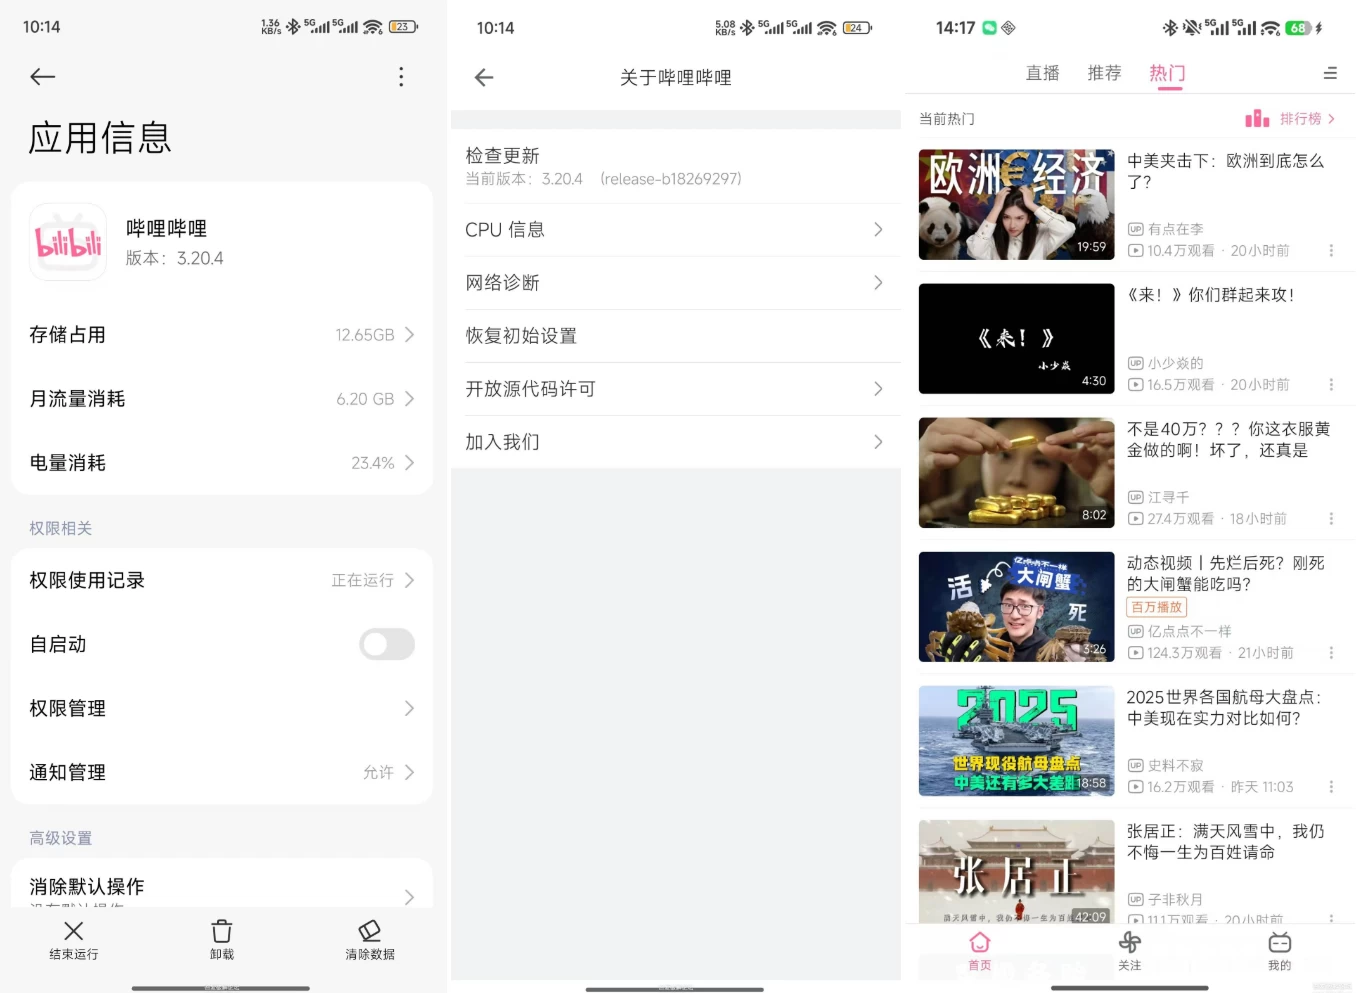
Task: Open video title 张居正：满天风雪中
Action: [1226, 842]
